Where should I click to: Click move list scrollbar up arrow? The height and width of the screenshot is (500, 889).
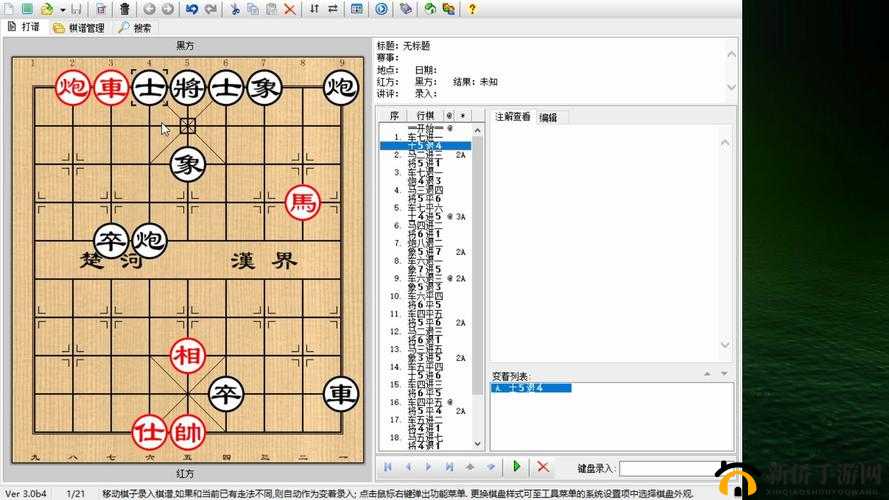tap(477, 130)
